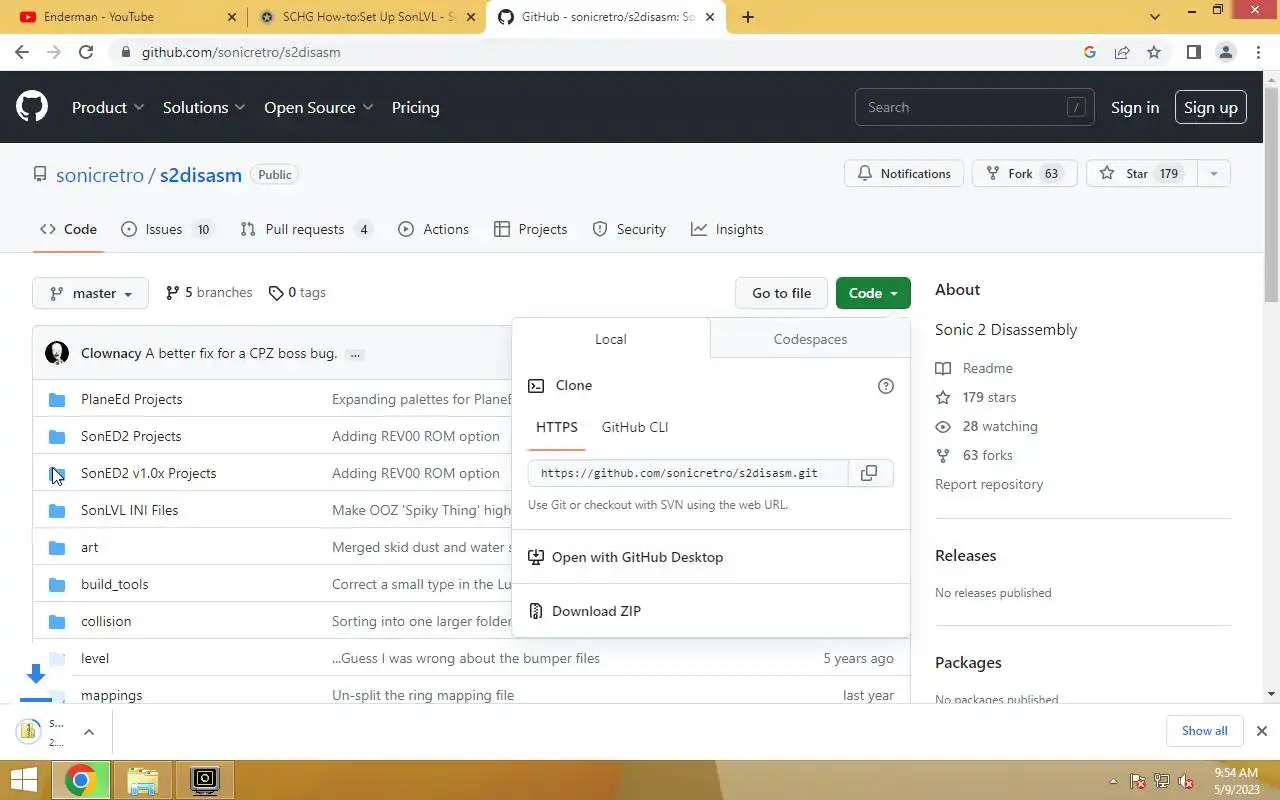Click the Sign up button
Image resolution: width=1280 pixels, height=800 pixels.
pos(1210,107)
